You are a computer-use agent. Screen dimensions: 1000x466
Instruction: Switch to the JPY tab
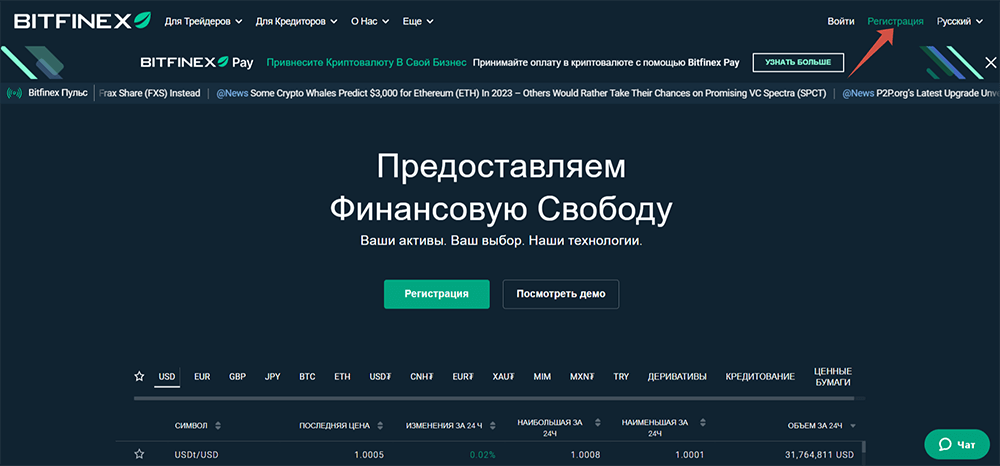click(x=272, y=377)
